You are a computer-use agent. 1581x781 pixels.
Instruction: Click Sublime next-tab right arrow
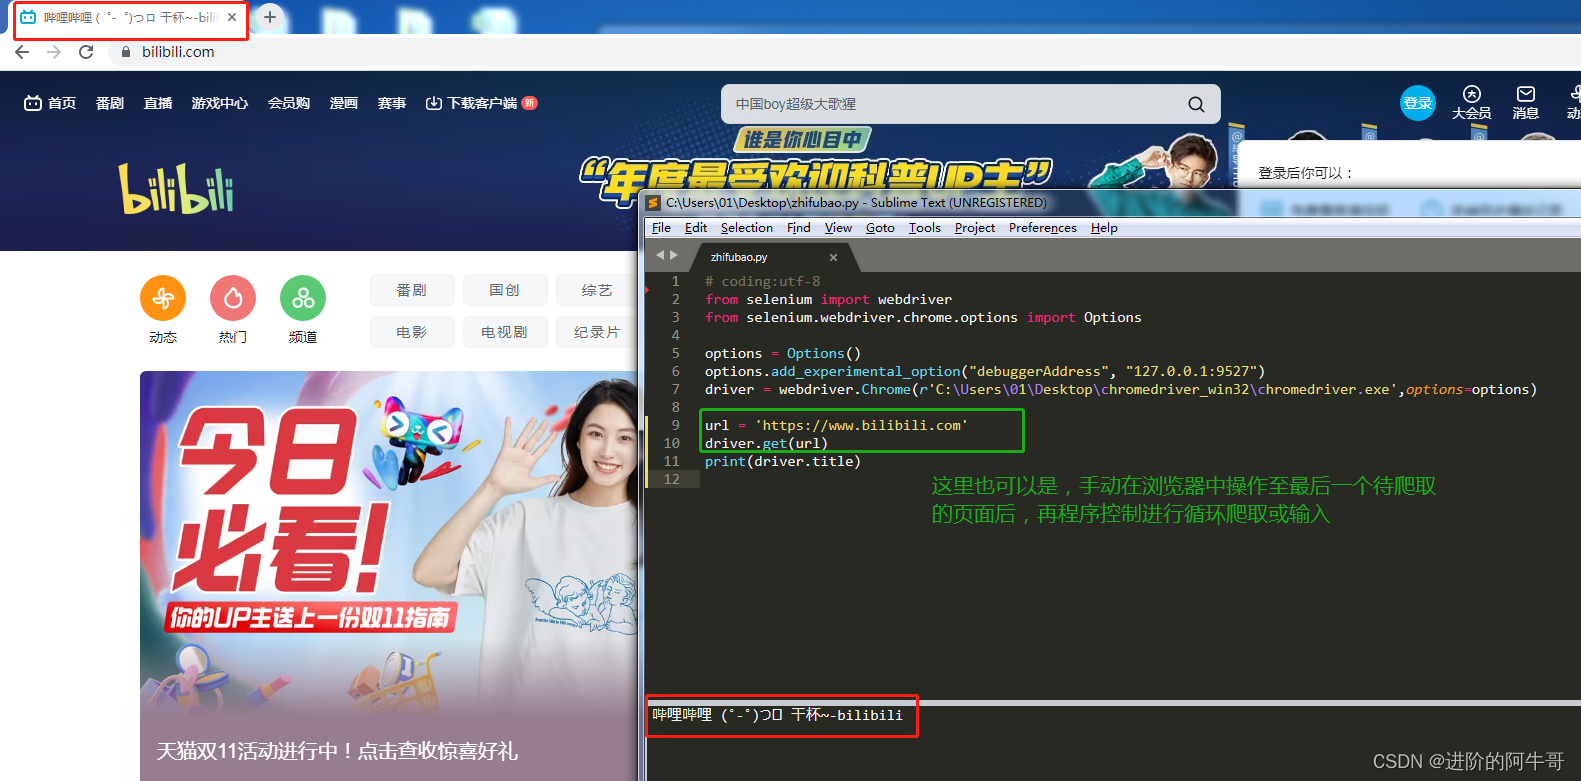674,255
